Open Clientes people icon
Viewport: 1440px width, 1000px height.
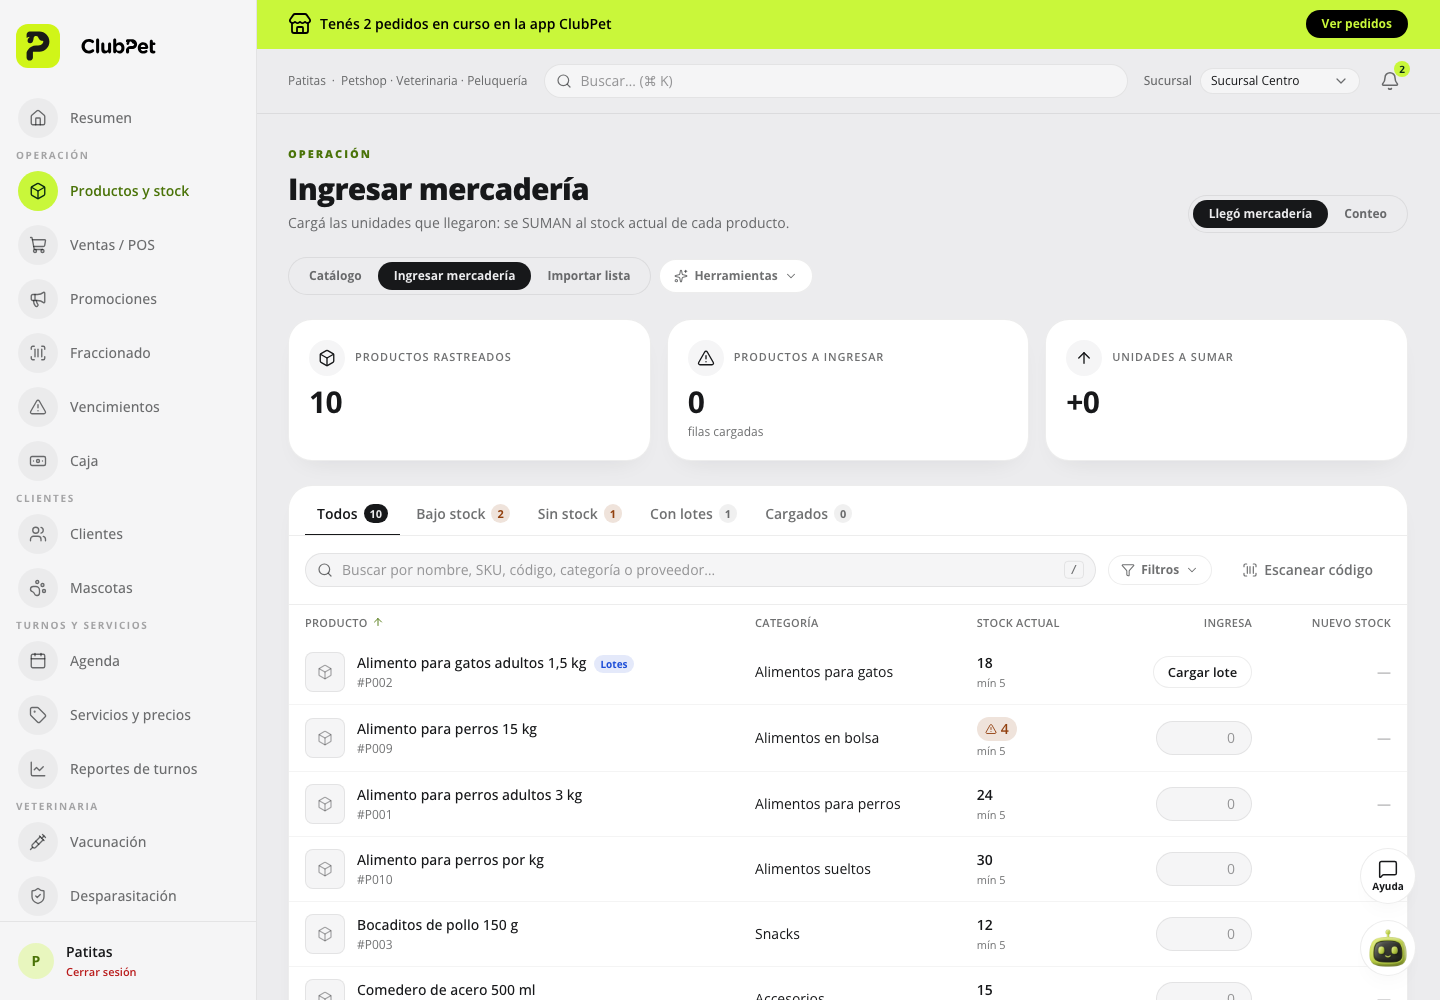(38, 534)
